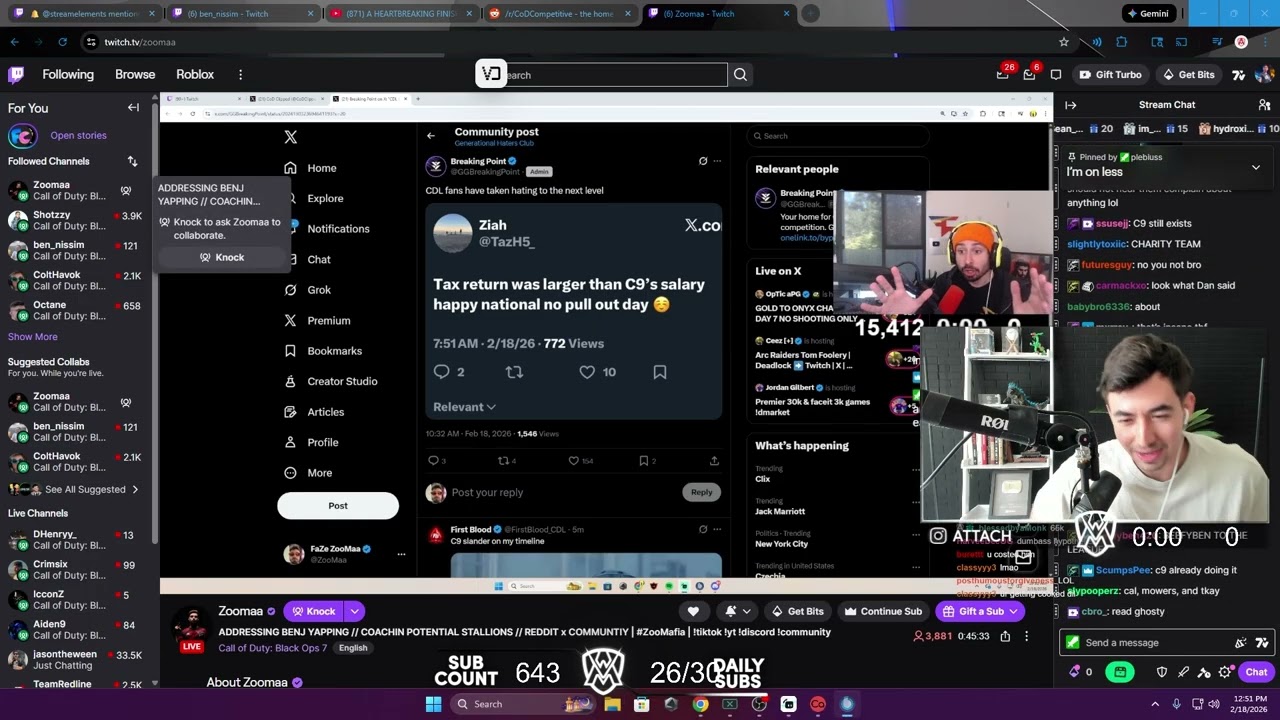Reload the Twitch page
1280x720 pixels.
coord(62,42)
